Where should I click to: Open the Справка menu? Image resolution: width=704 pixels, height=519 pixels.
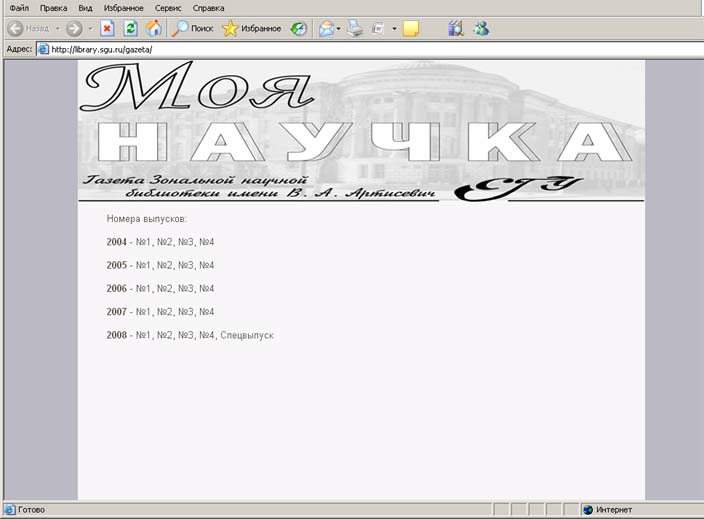click(208, 8)
